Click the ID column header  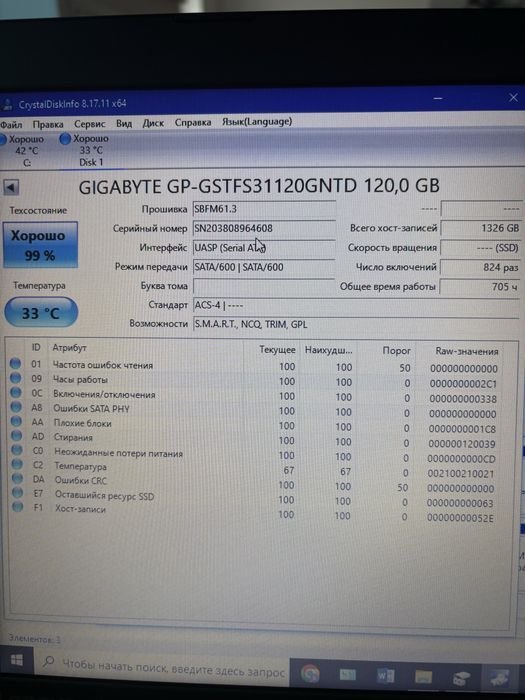tap(36, 347)
